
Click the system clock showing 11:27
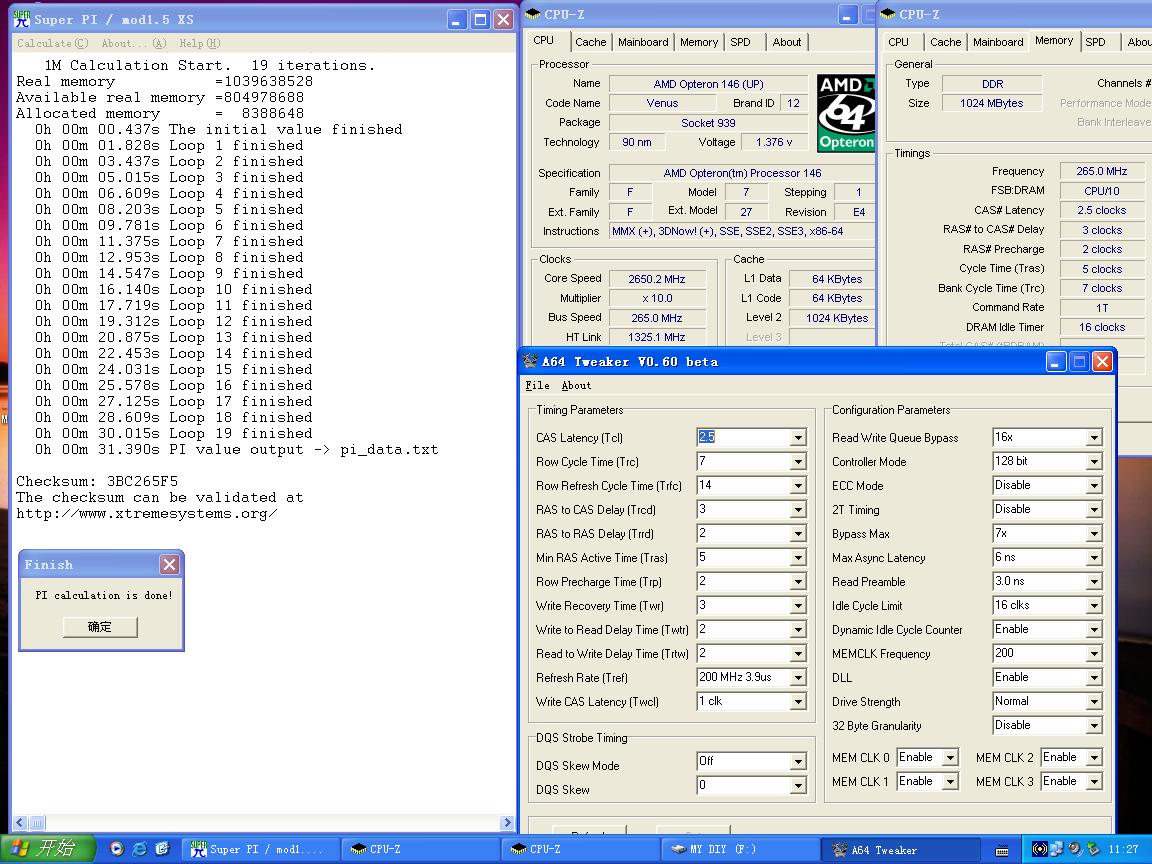coord(1123,849)
